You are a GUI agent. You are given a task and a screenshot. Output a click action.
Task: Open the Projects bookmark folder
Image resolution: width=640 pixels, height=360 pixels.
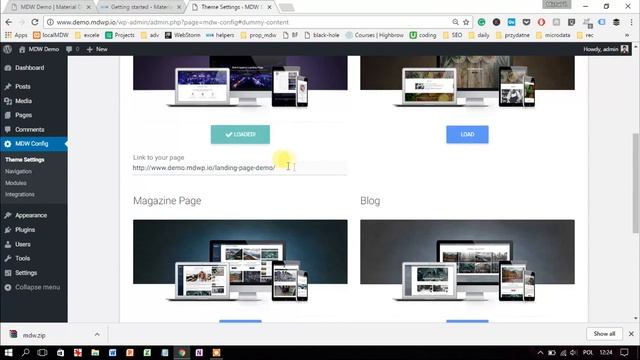120,35
